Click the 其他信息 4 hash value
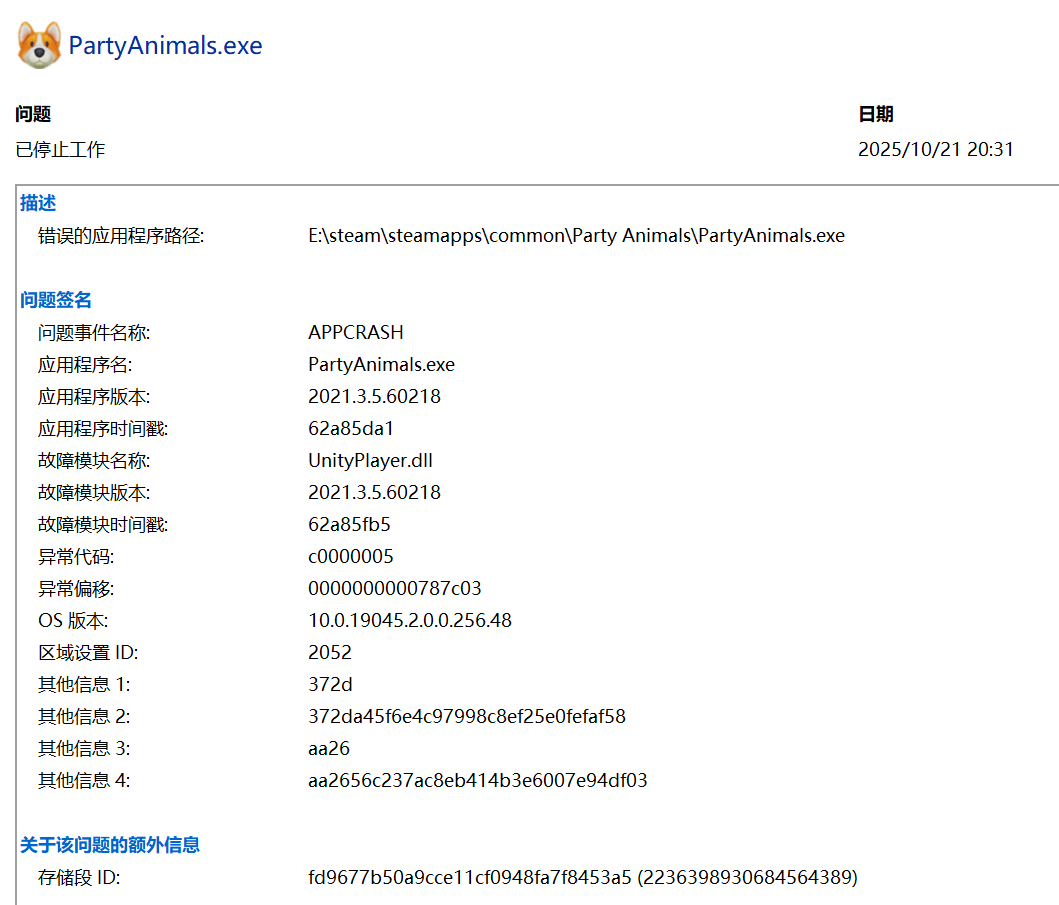This screenshot has width=1059, height=905. (x=477, y=780)
